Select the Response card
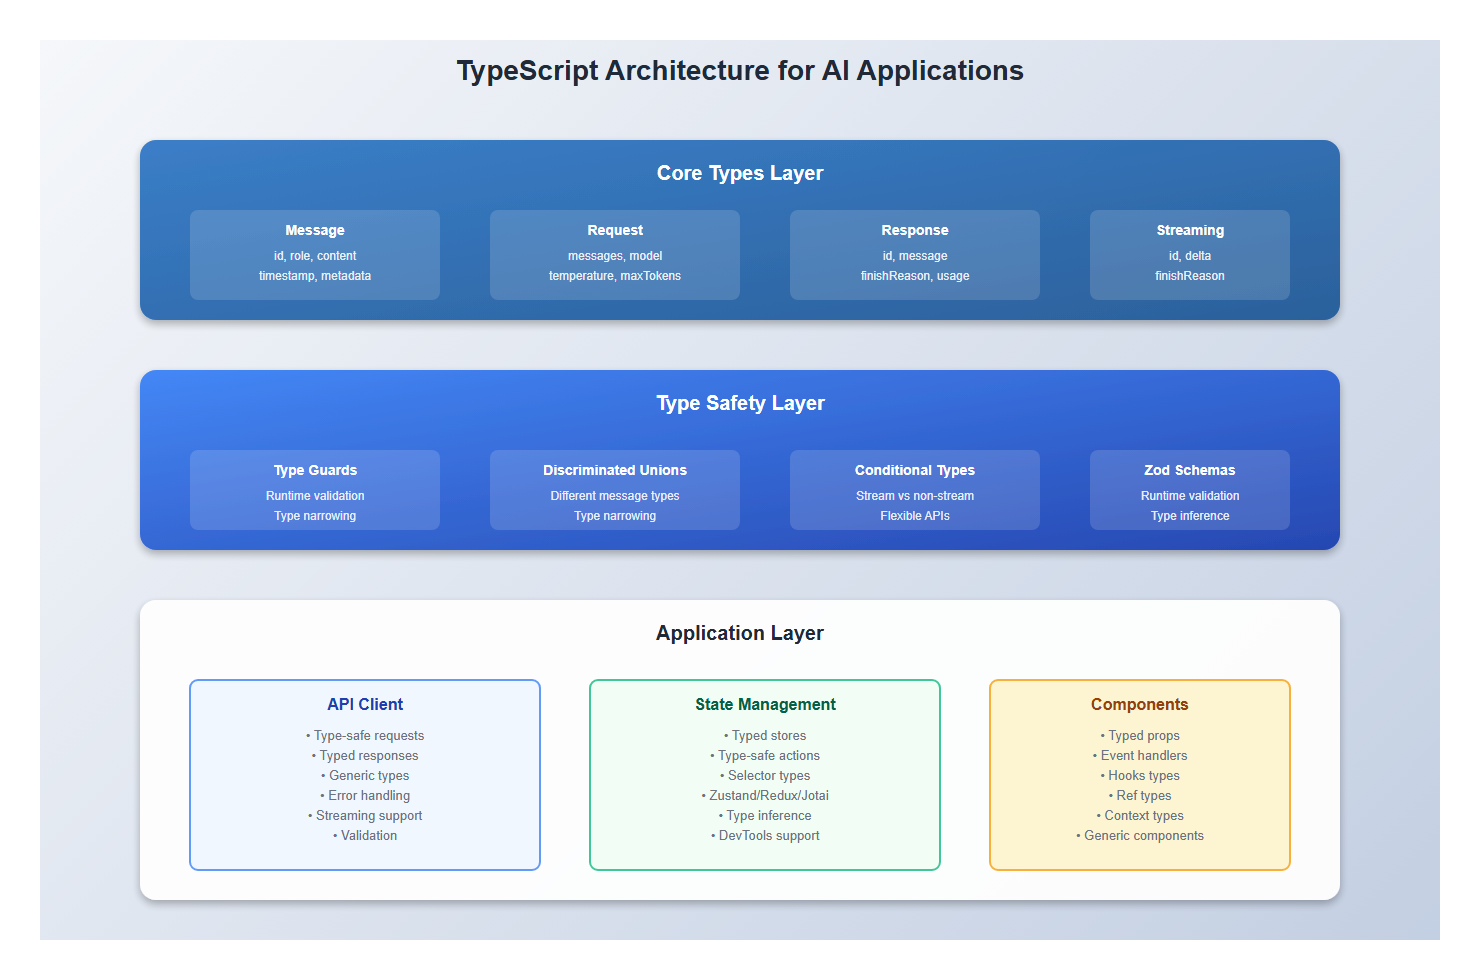The image size is (1480, 980). tap(914, 254)
